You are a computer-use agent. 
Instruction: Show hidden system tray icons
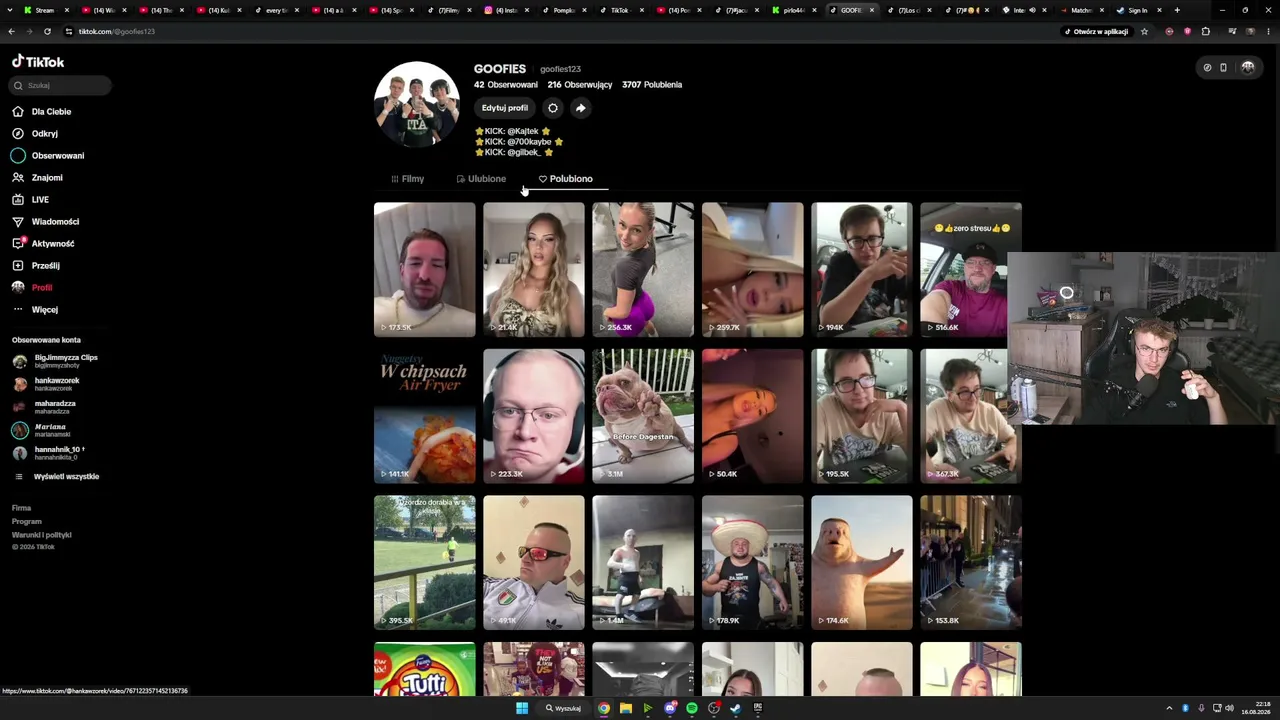1169,708
